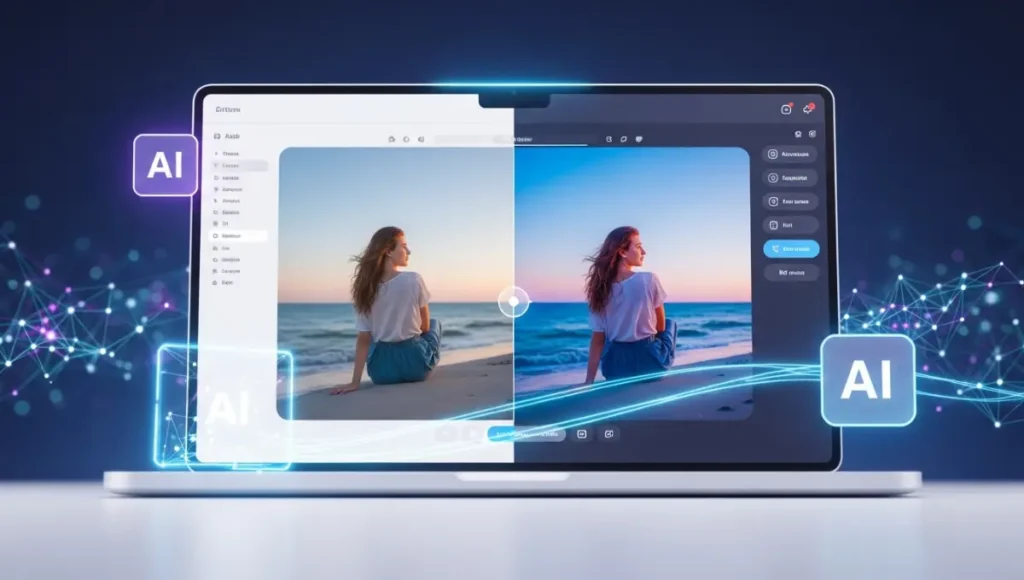Image resolution: width=1024 pixels, height=580 pixels.
Task: Click the before/after comparison slider handle
Action: [513, 300]
